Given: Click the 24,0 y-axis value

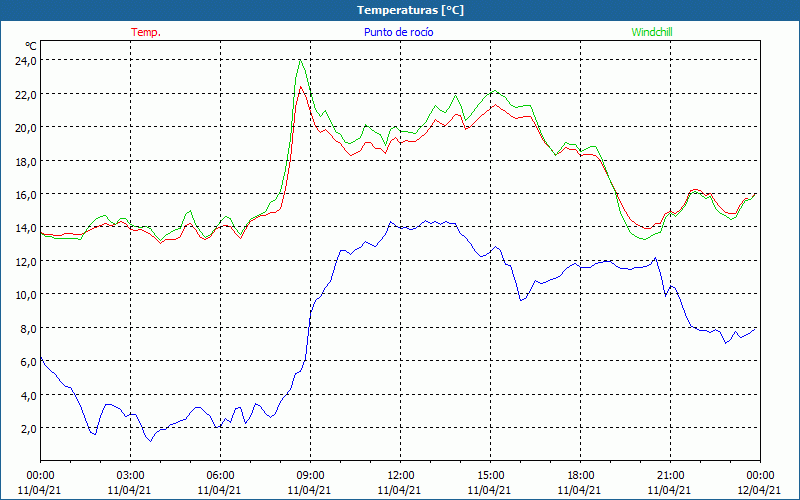Looking at the screenshot, I should point(26,61).
